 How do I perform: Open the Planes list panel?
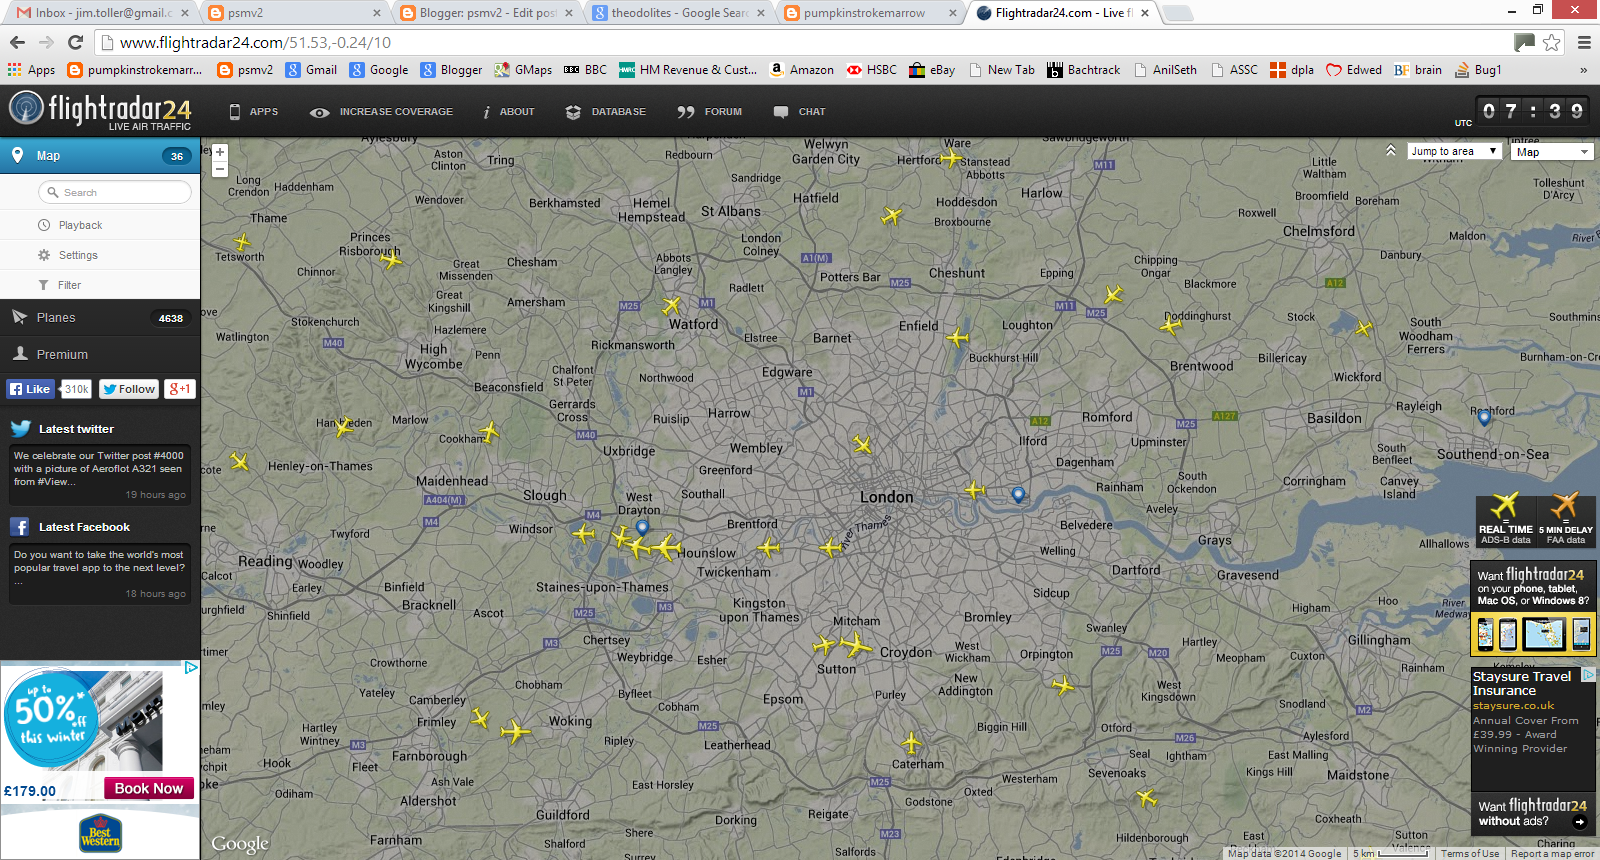point(100,318)
